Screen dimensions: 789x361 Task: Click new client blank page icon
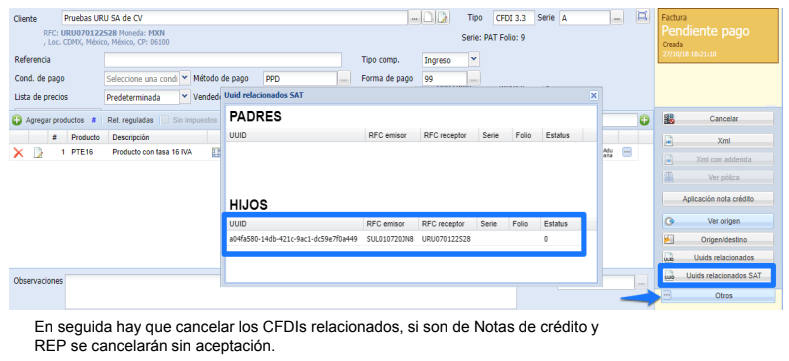click(428, 18)
